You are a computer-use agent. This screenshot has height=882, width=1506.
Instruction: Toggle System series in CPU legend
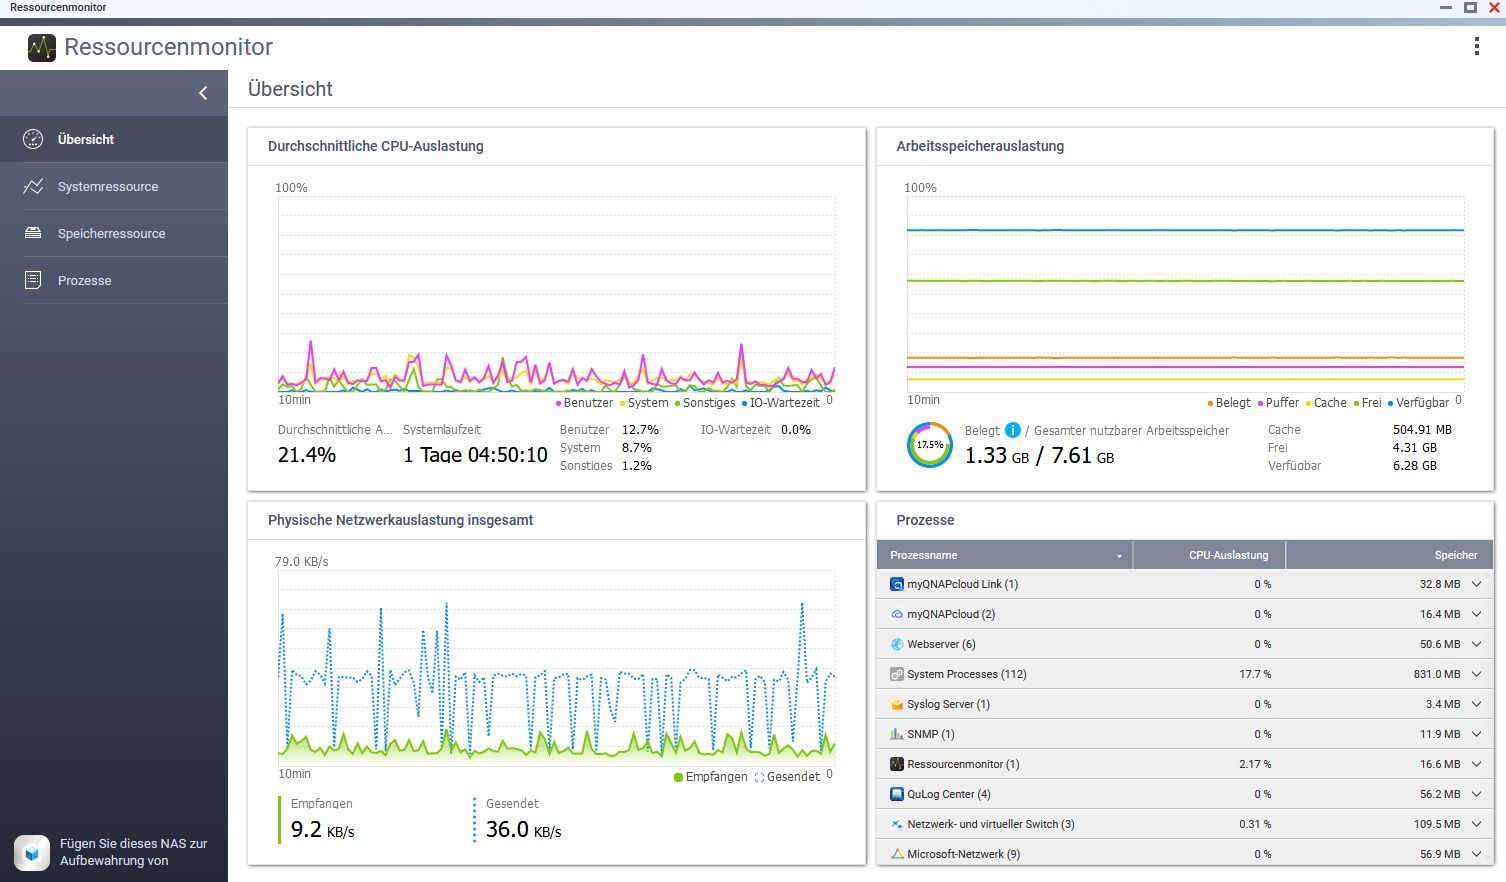click(x=644, y=403)
